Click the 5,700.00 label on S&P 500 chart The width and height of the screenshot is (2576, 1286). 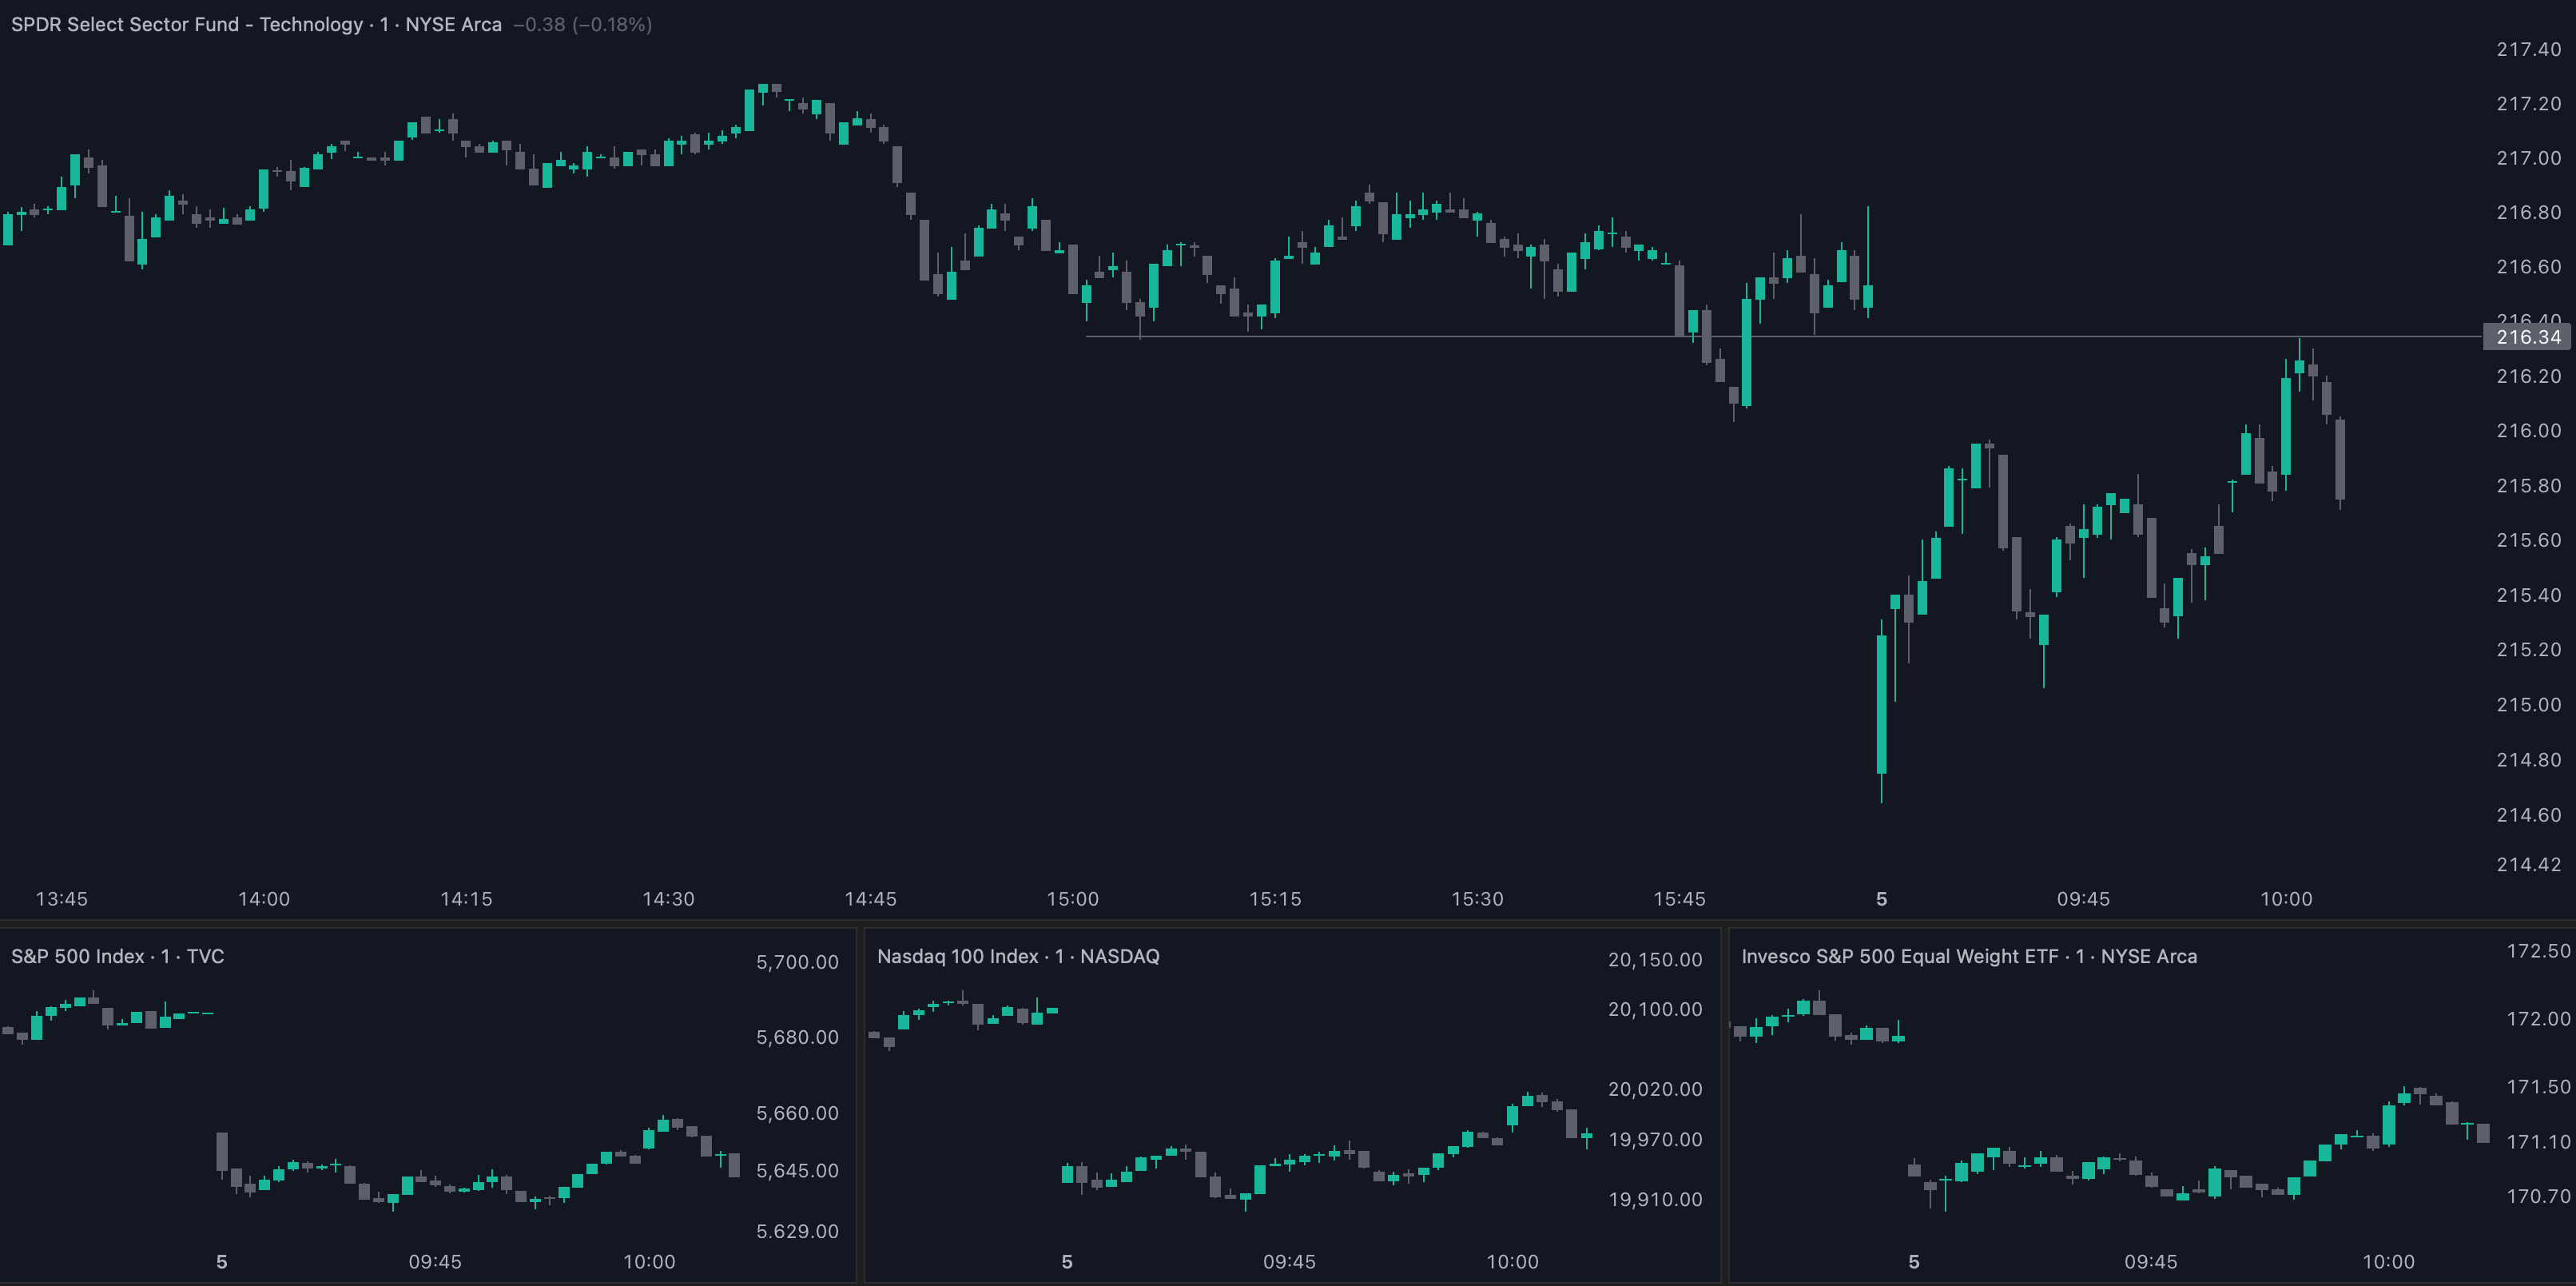[797, 962]
